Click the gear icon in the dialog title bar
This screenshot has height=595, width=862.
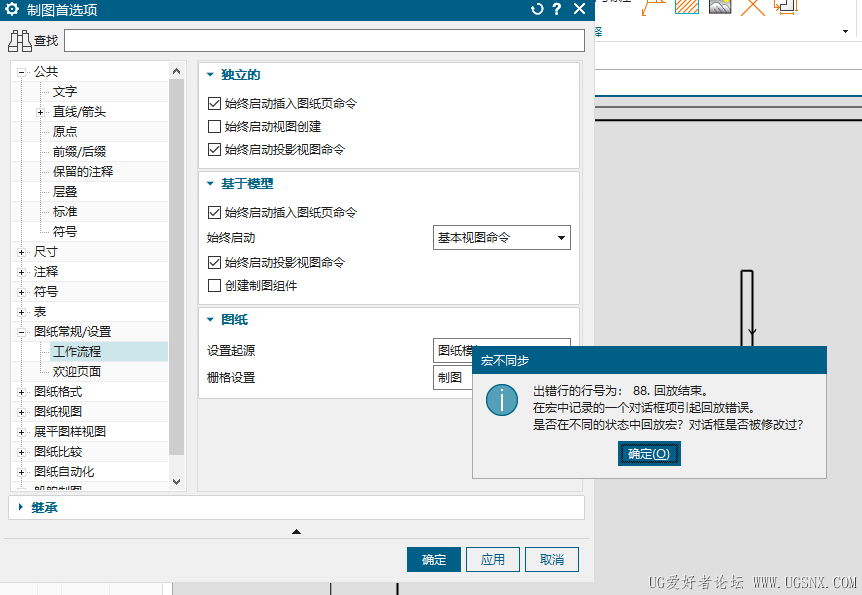(12, 9)
